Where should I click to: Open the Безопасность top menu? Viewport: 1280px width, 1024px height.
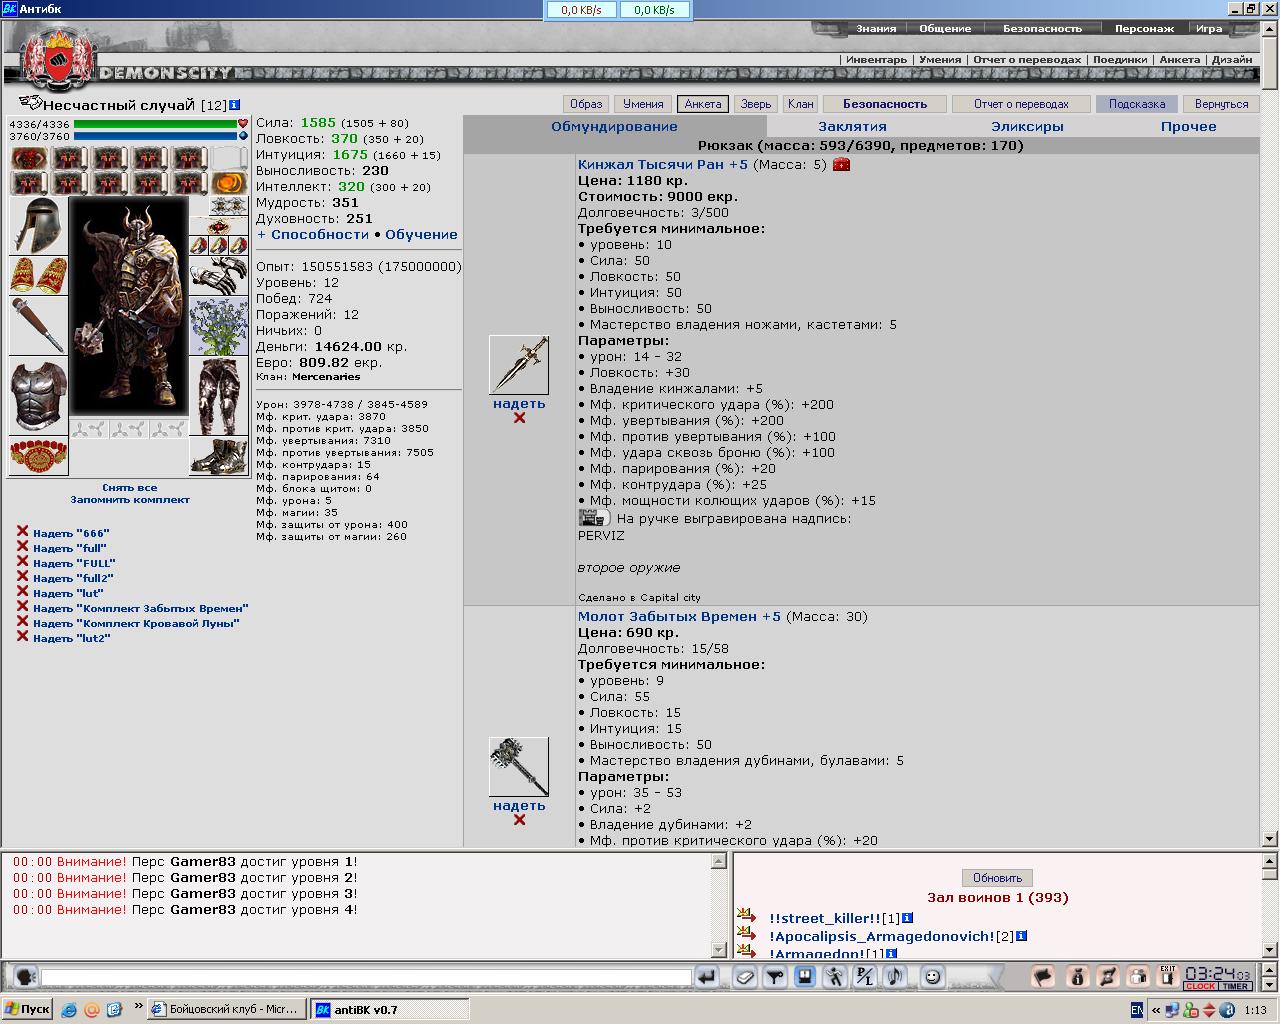pyautogui.click(x=1042, y=28)
